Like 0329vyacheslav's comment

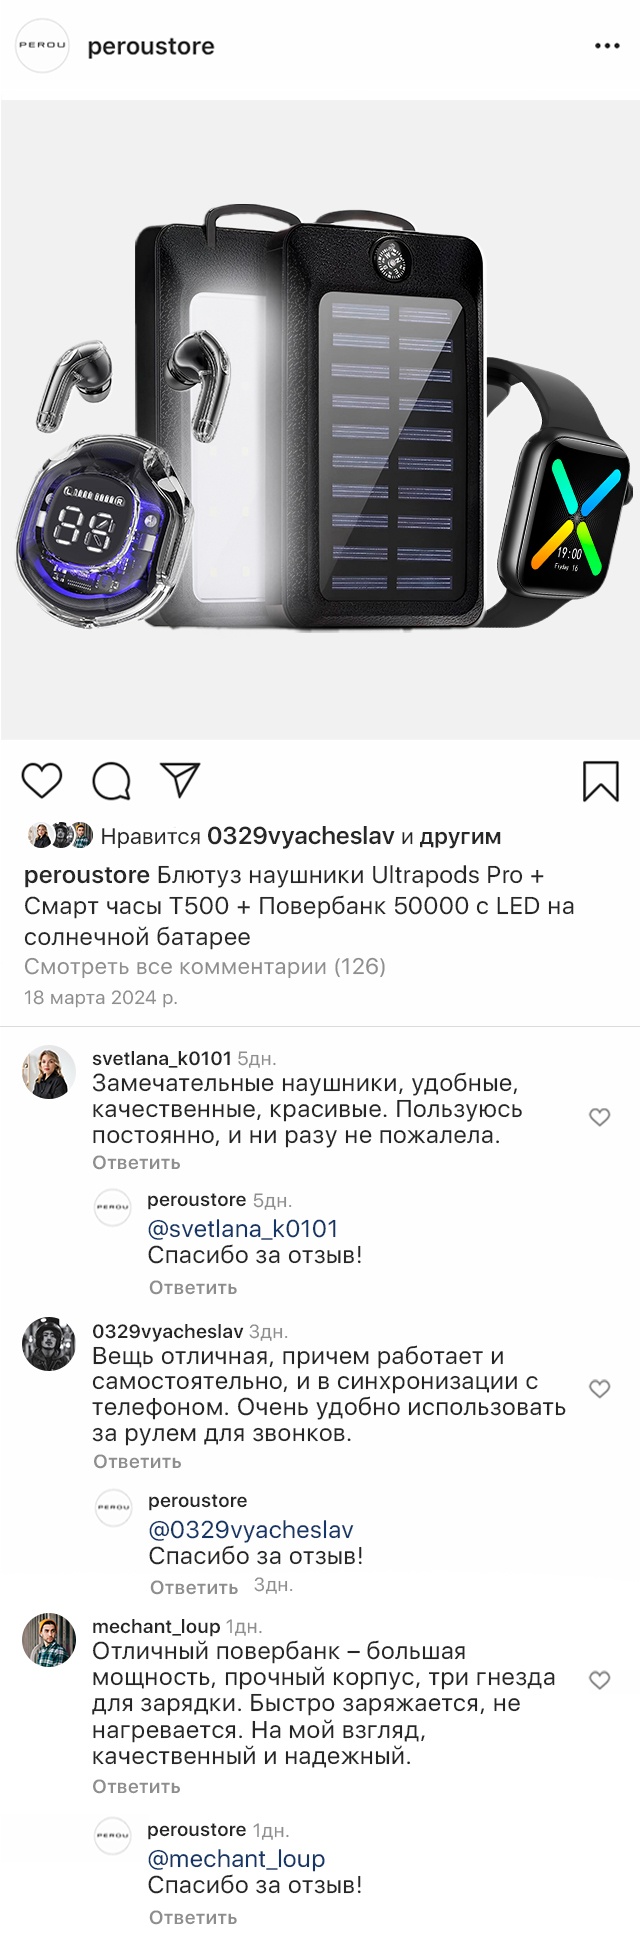click(599, 1389)
